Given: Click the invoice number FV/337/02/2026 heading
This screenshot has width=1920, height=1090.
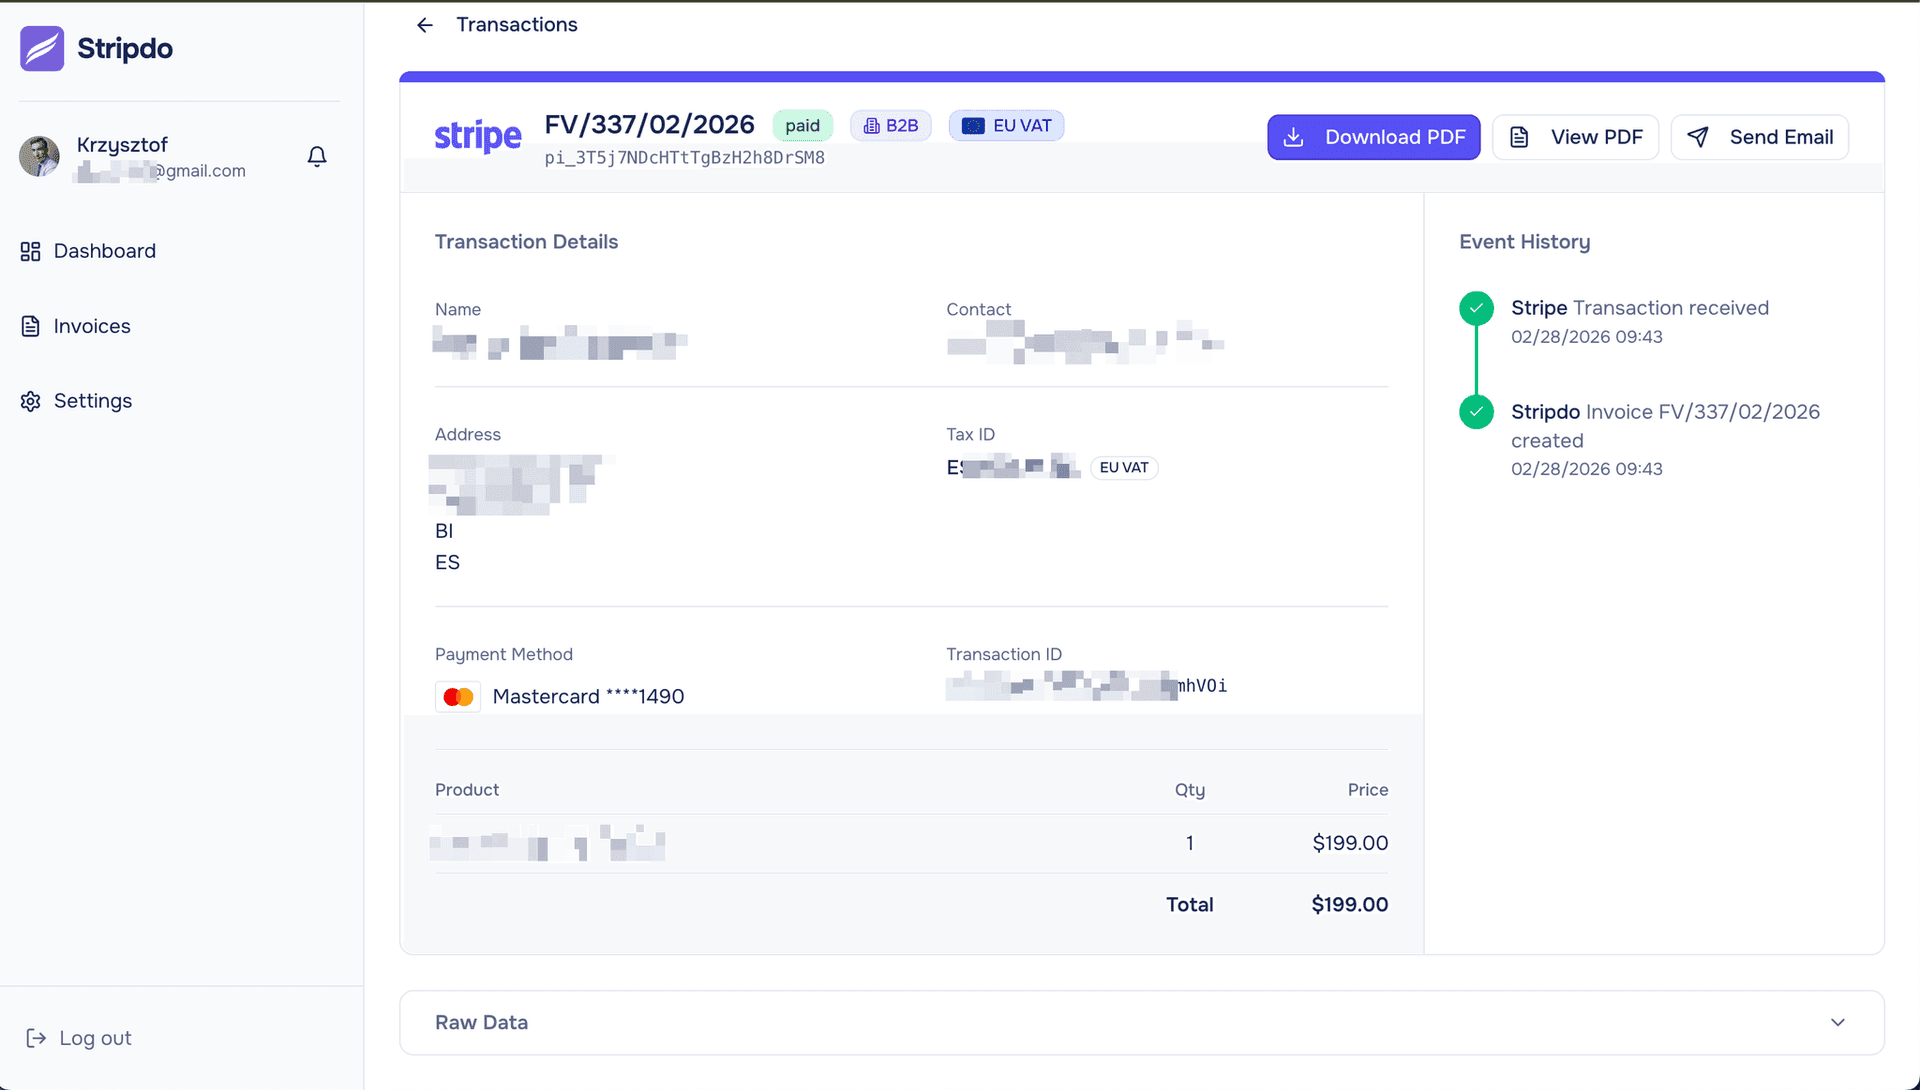Looking at the screenshot, I should click(650, 124).
